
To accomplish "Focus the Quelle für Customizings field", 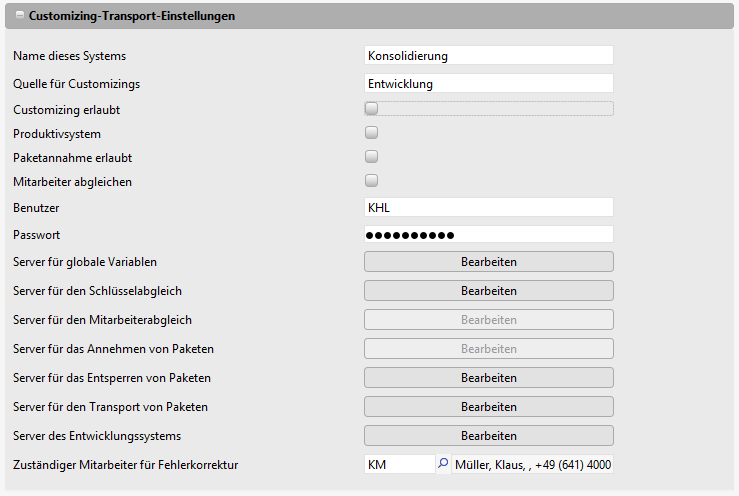I will (x=488, y=84).
